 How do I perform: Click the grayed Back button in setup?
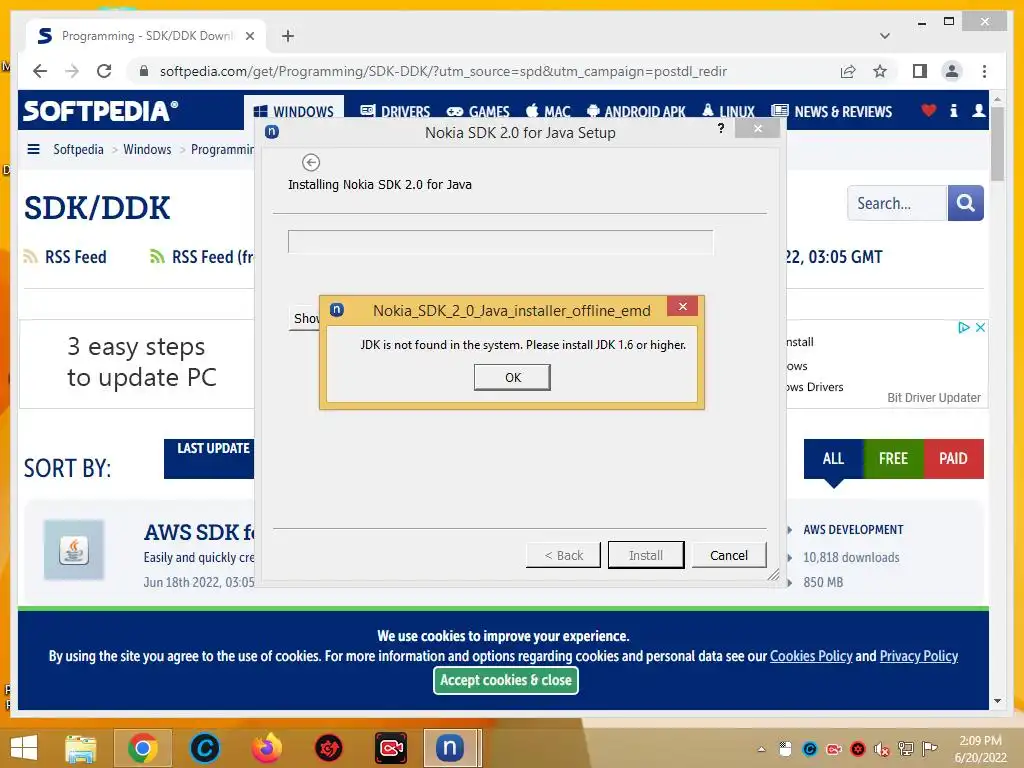click(x=563, y=555)
